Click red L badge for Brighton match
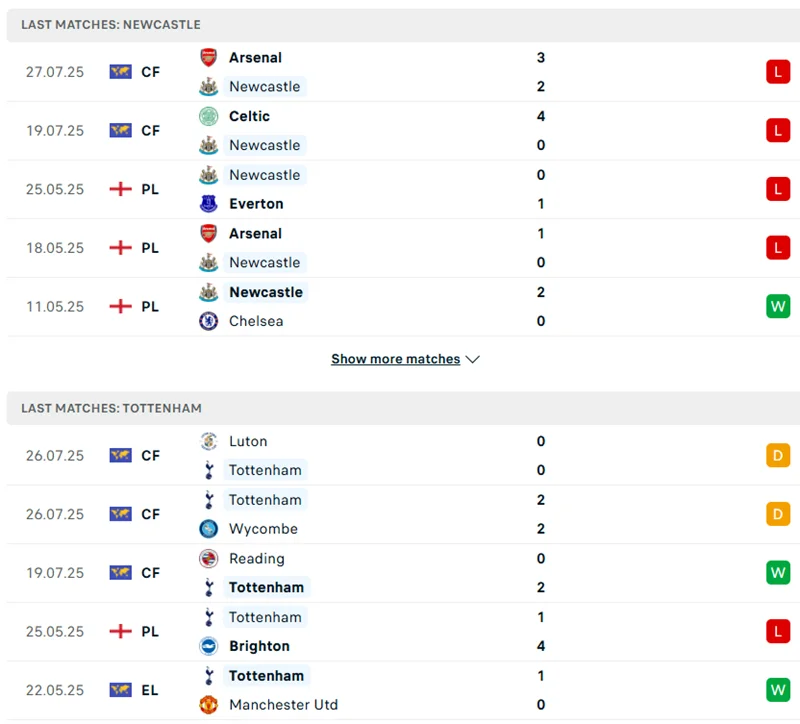The width and height of the screenshot is (800, 724). (x=778, y=631)
